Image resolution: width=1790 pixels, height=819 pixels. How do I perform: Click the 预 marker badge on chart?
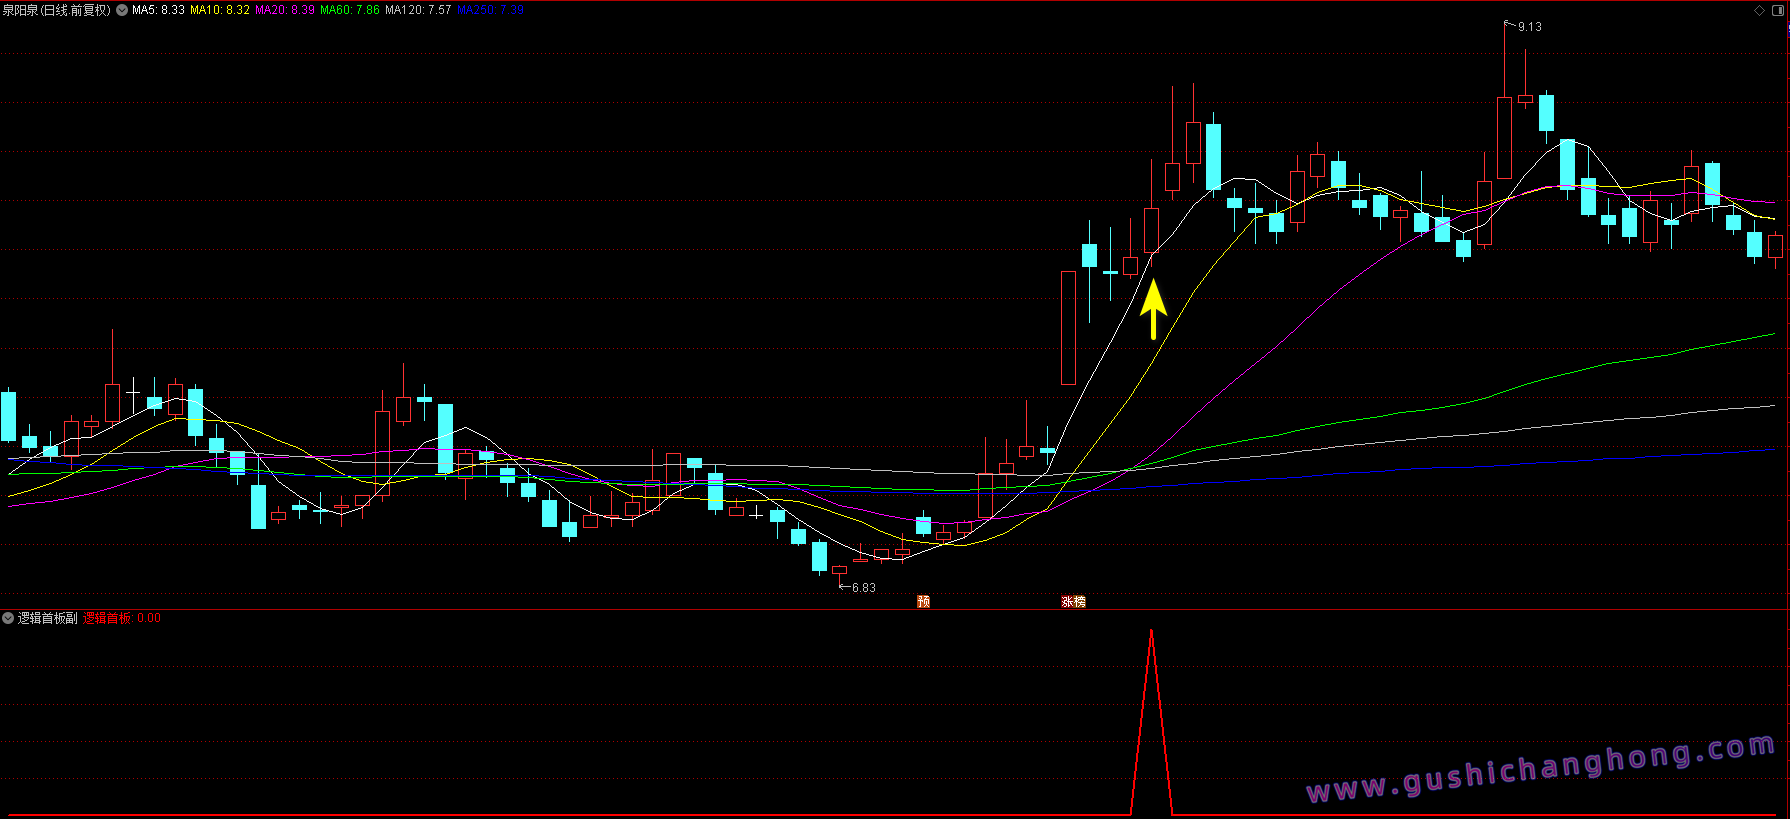(923, 601)
